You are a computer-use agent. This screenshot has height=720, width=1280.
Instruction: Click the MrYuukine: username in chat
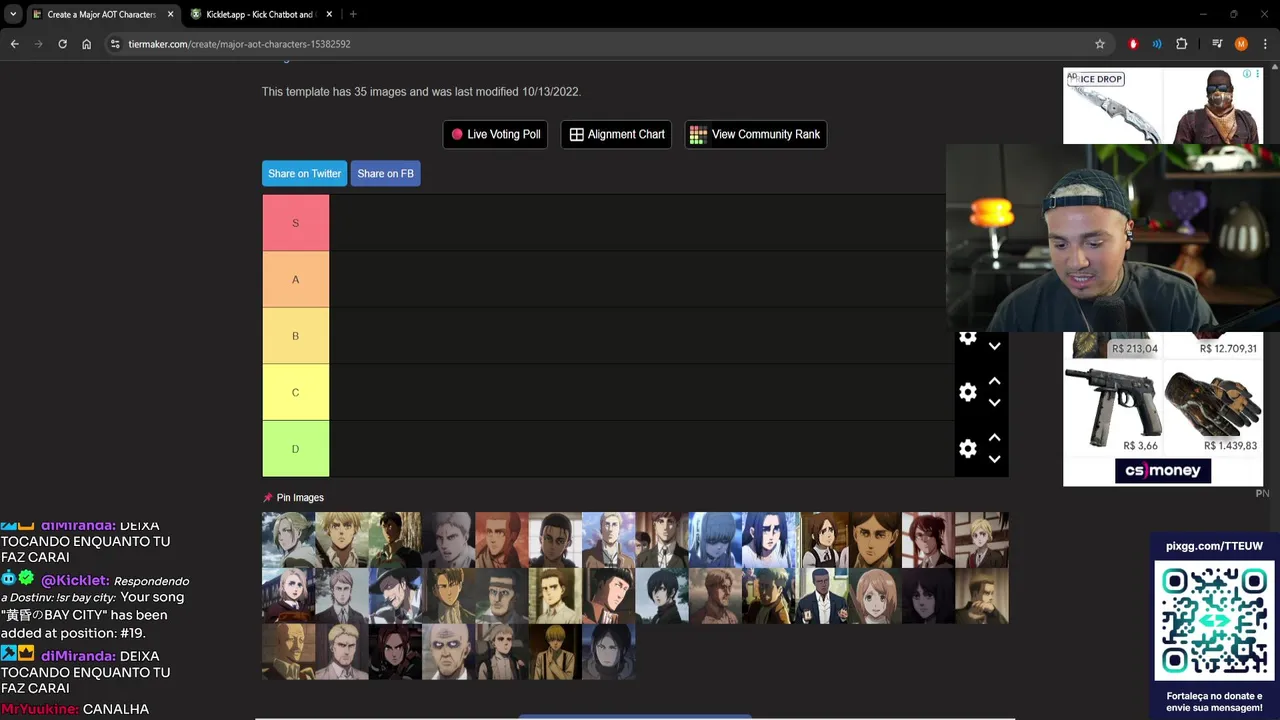[x=40, y=709]
